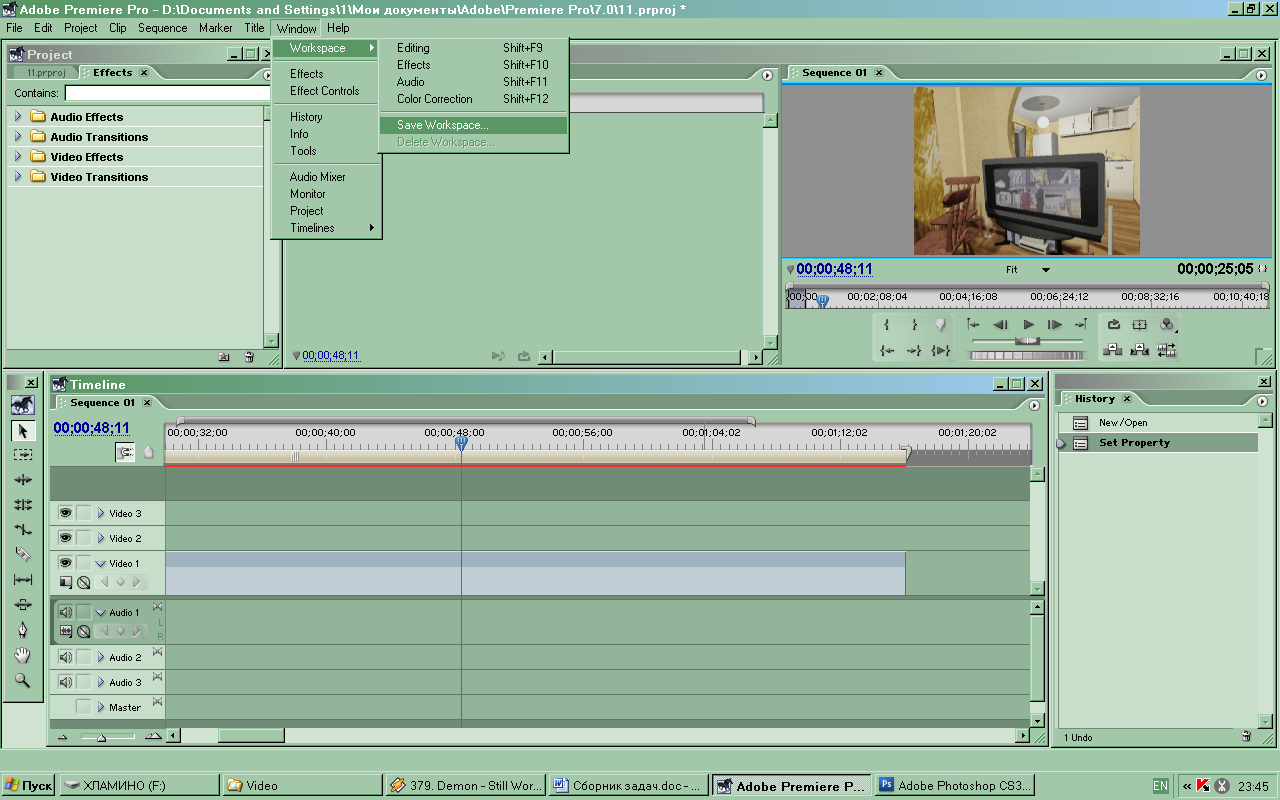Go to In point in Monitor
This screenshot has width=1280, height=800.
pos(886,351)
